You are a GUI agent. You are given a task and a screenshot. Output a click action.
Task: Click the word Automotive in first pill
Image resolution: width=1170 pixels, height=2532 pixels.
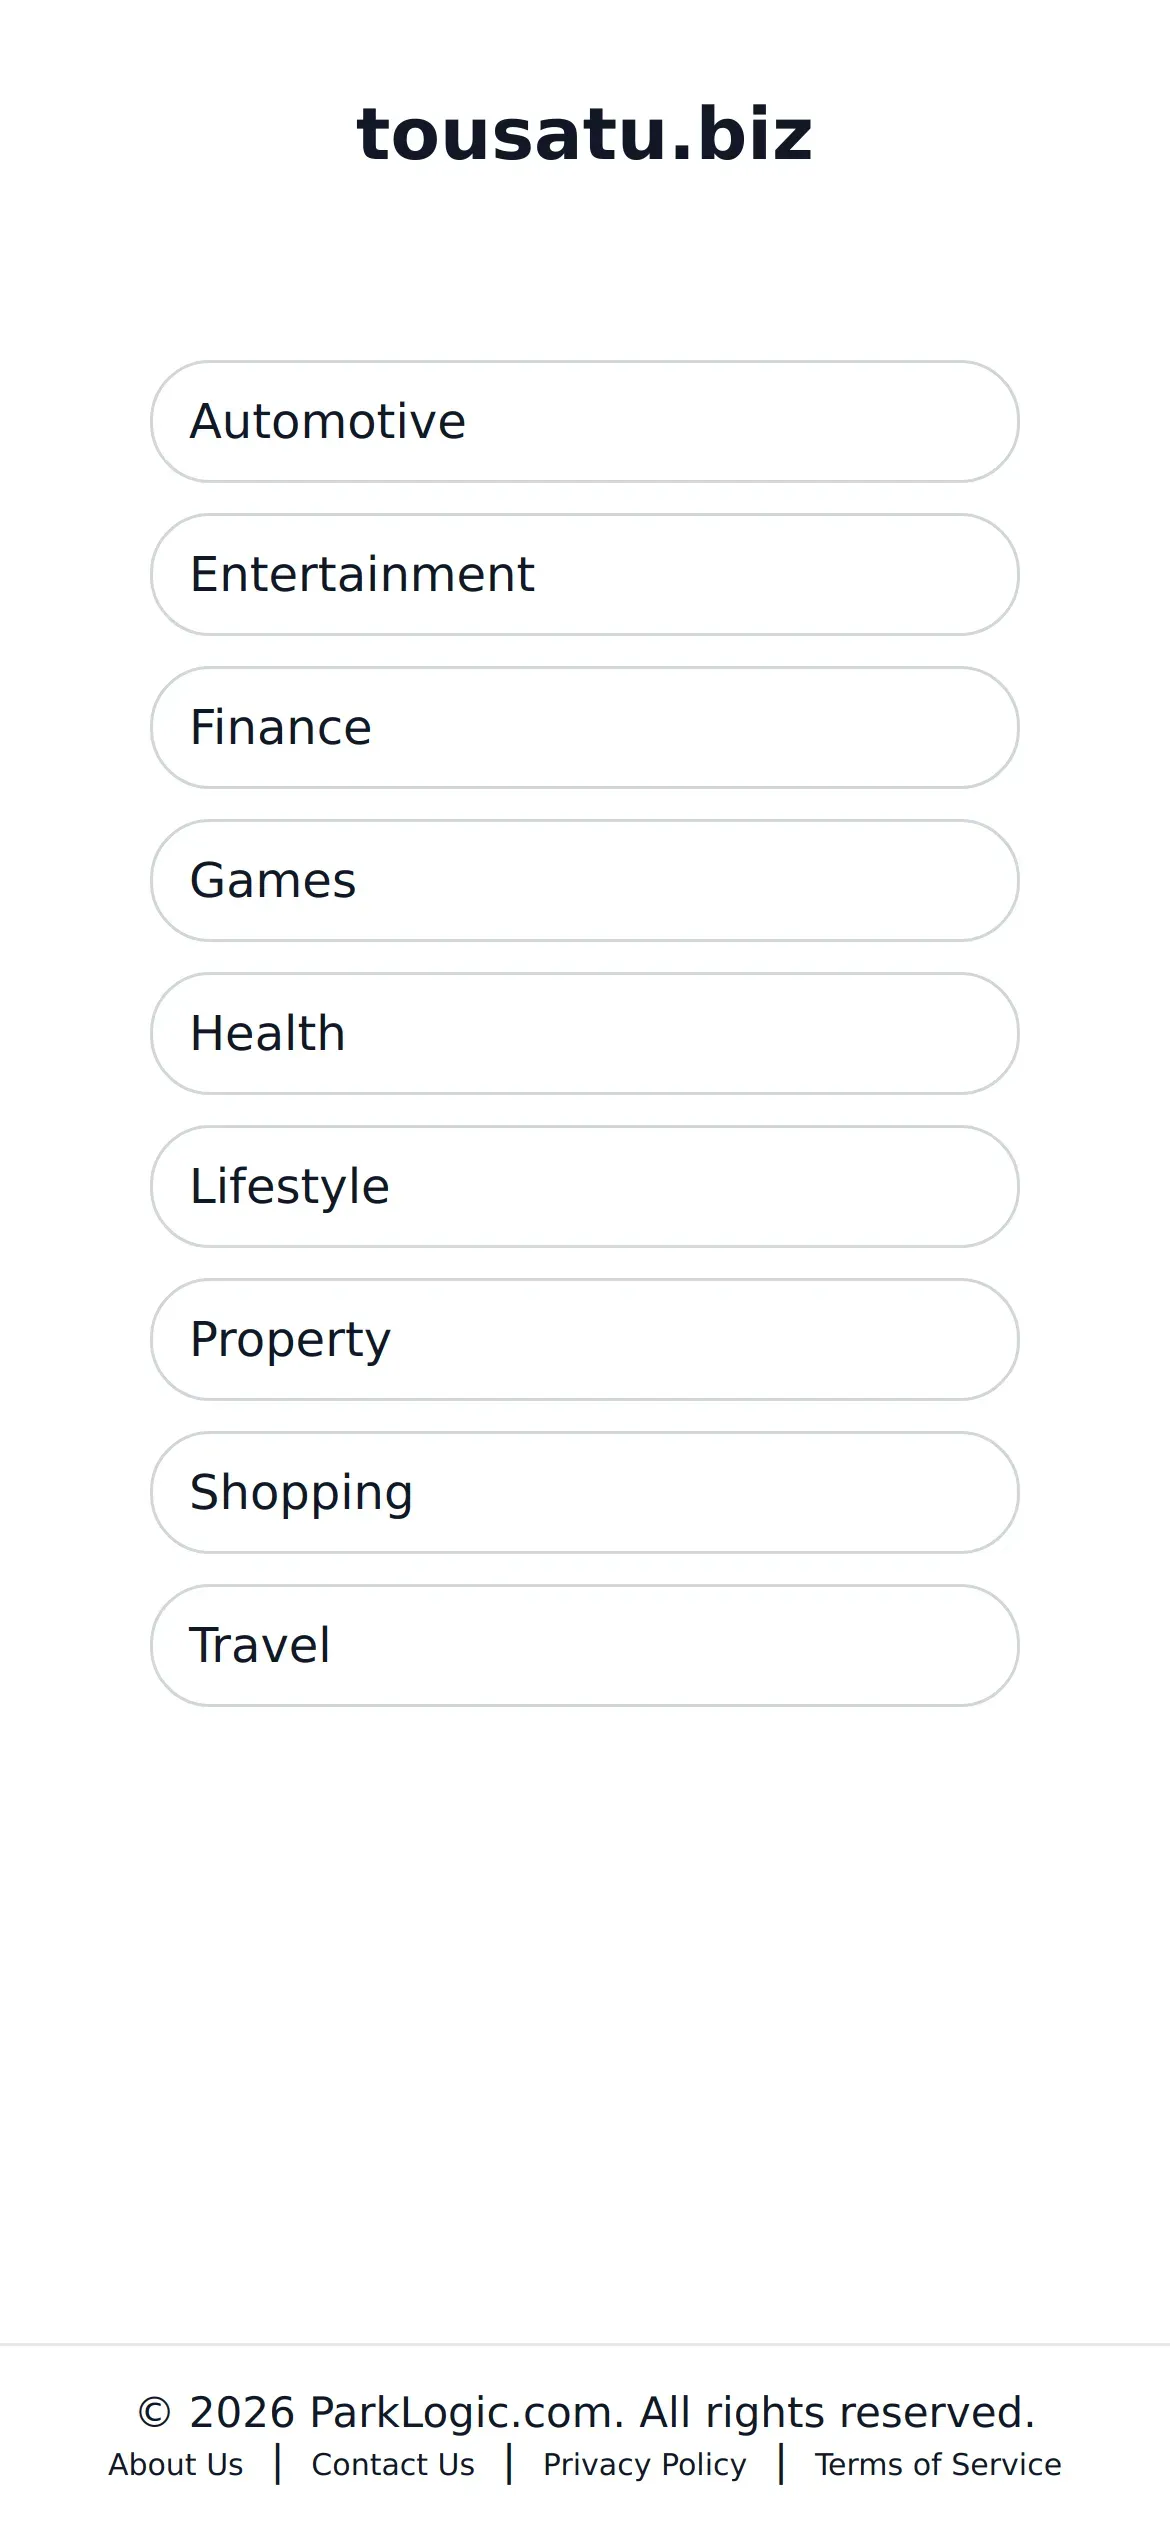(x=328, y=421)
